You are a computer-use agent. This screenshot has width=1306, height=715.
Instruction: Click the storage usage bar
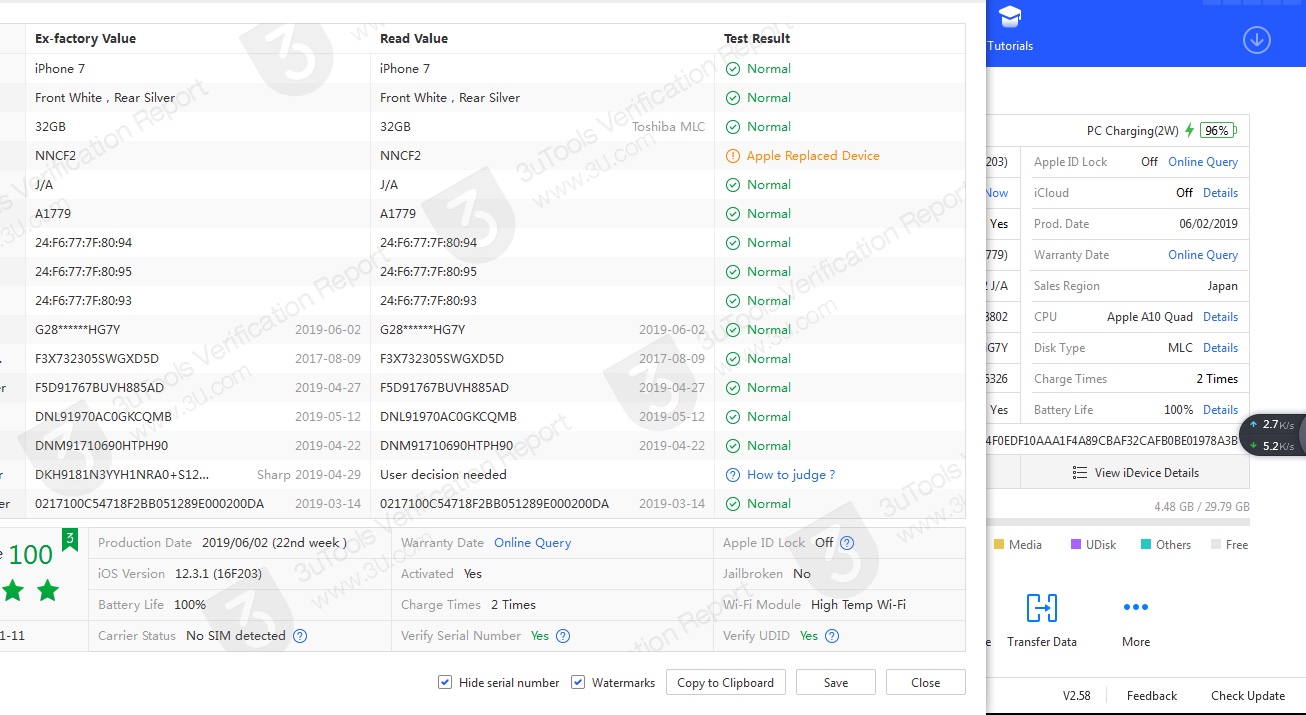click(x=1118, y=522)
